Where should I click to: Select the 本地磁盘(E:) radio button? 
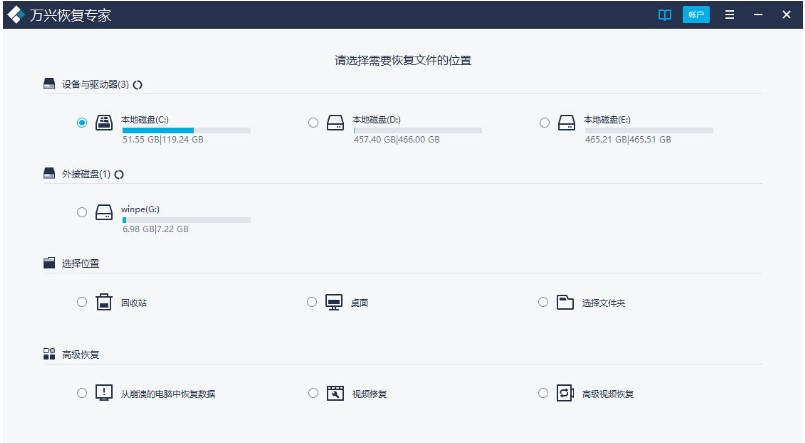(x=544, y=123)
